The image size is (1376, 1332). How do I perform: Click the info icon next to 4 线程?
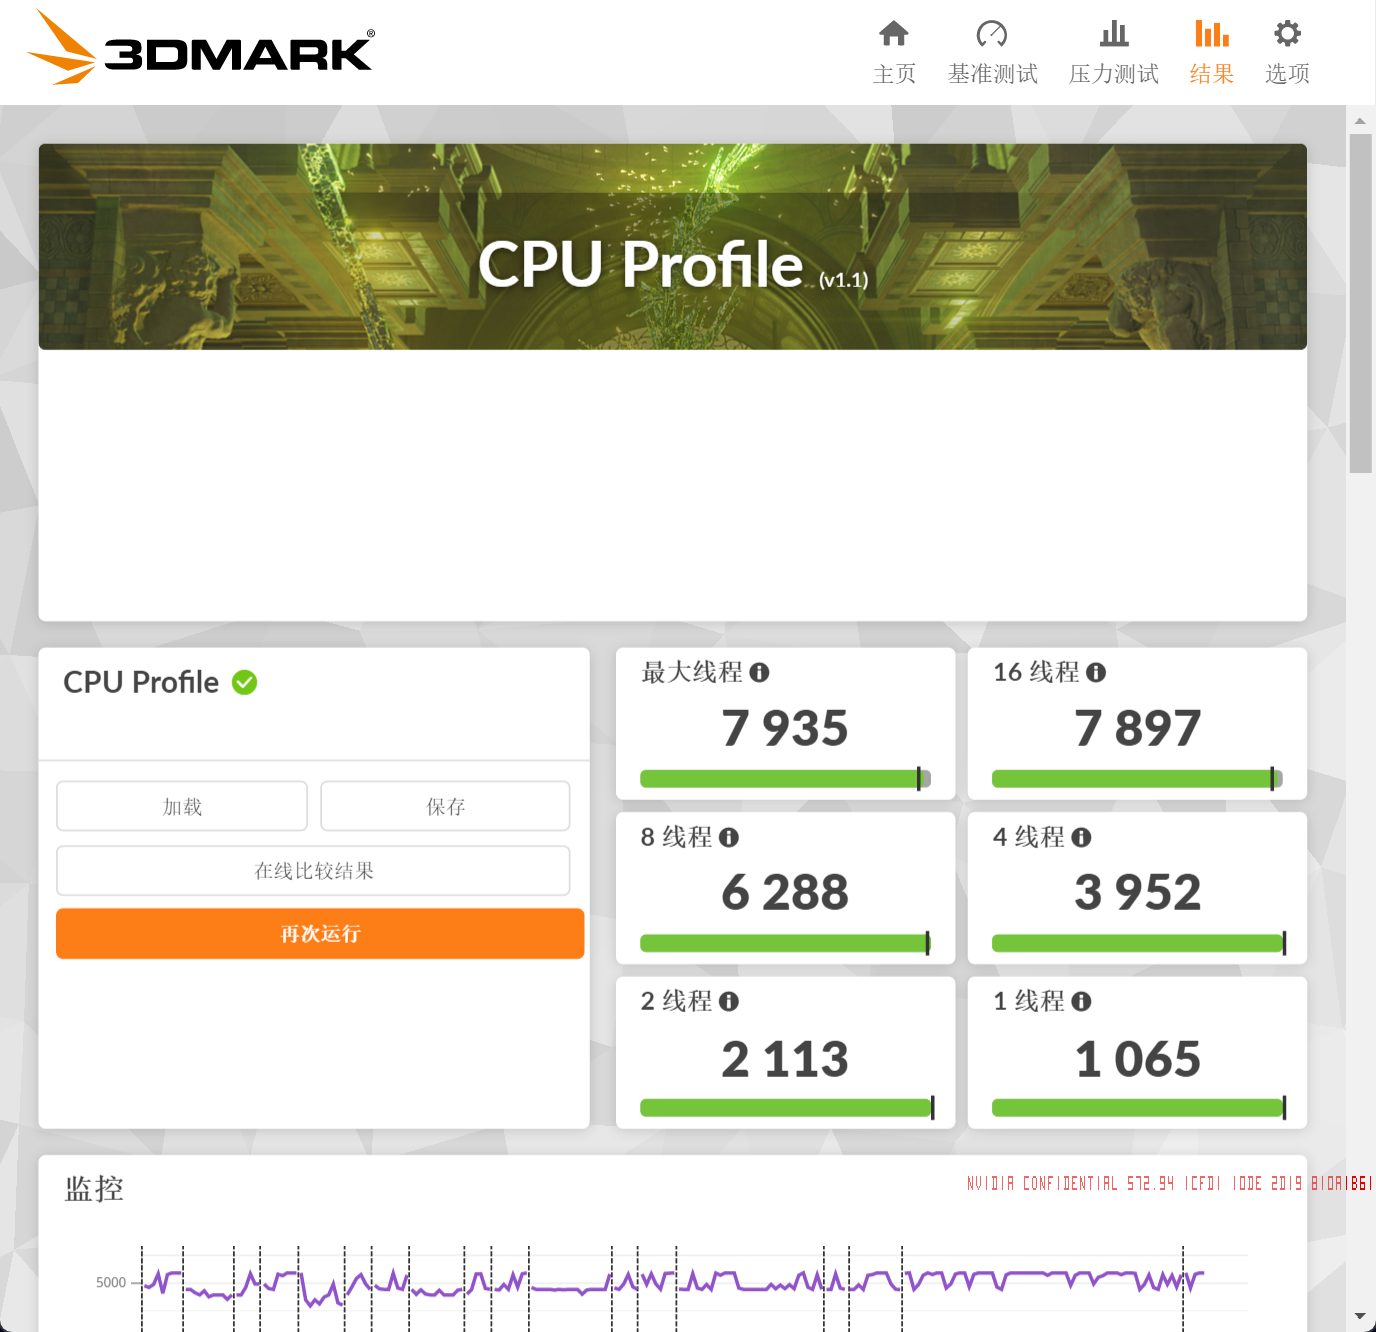pos(1081,837)
